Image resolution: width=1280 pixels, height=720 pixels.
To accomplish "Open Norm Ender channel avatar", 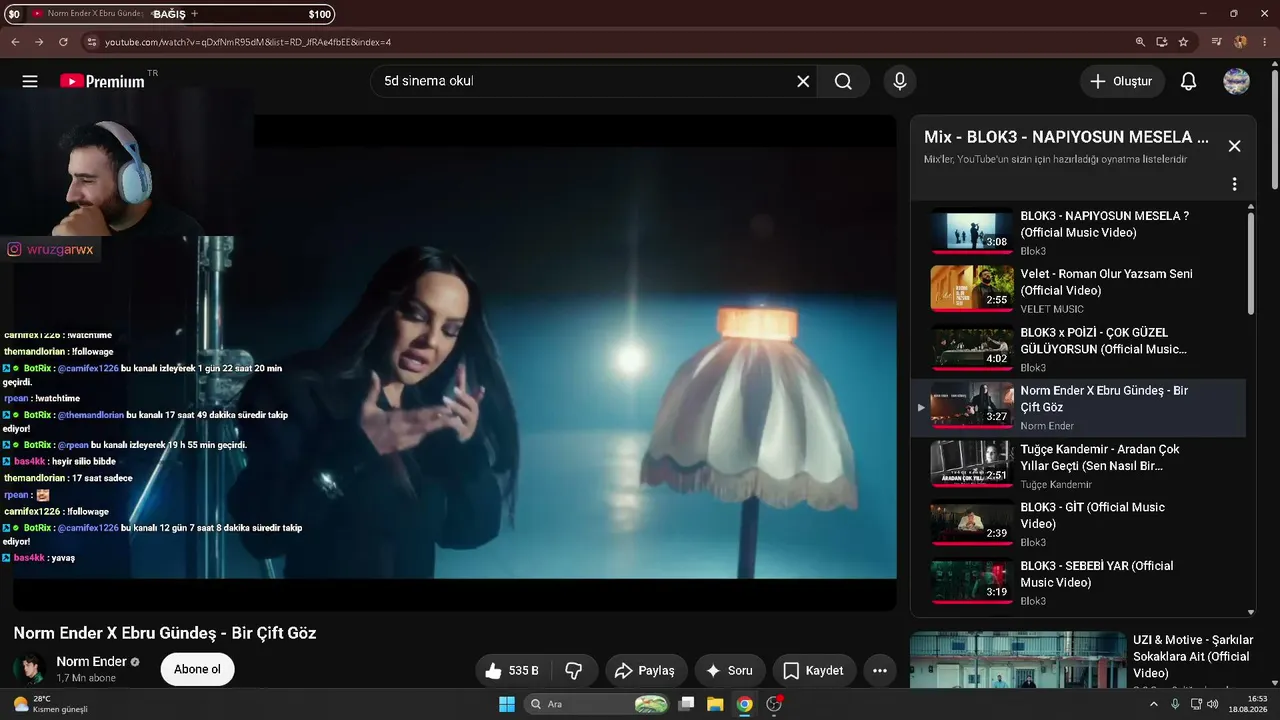I will click(x=29, y=669).
